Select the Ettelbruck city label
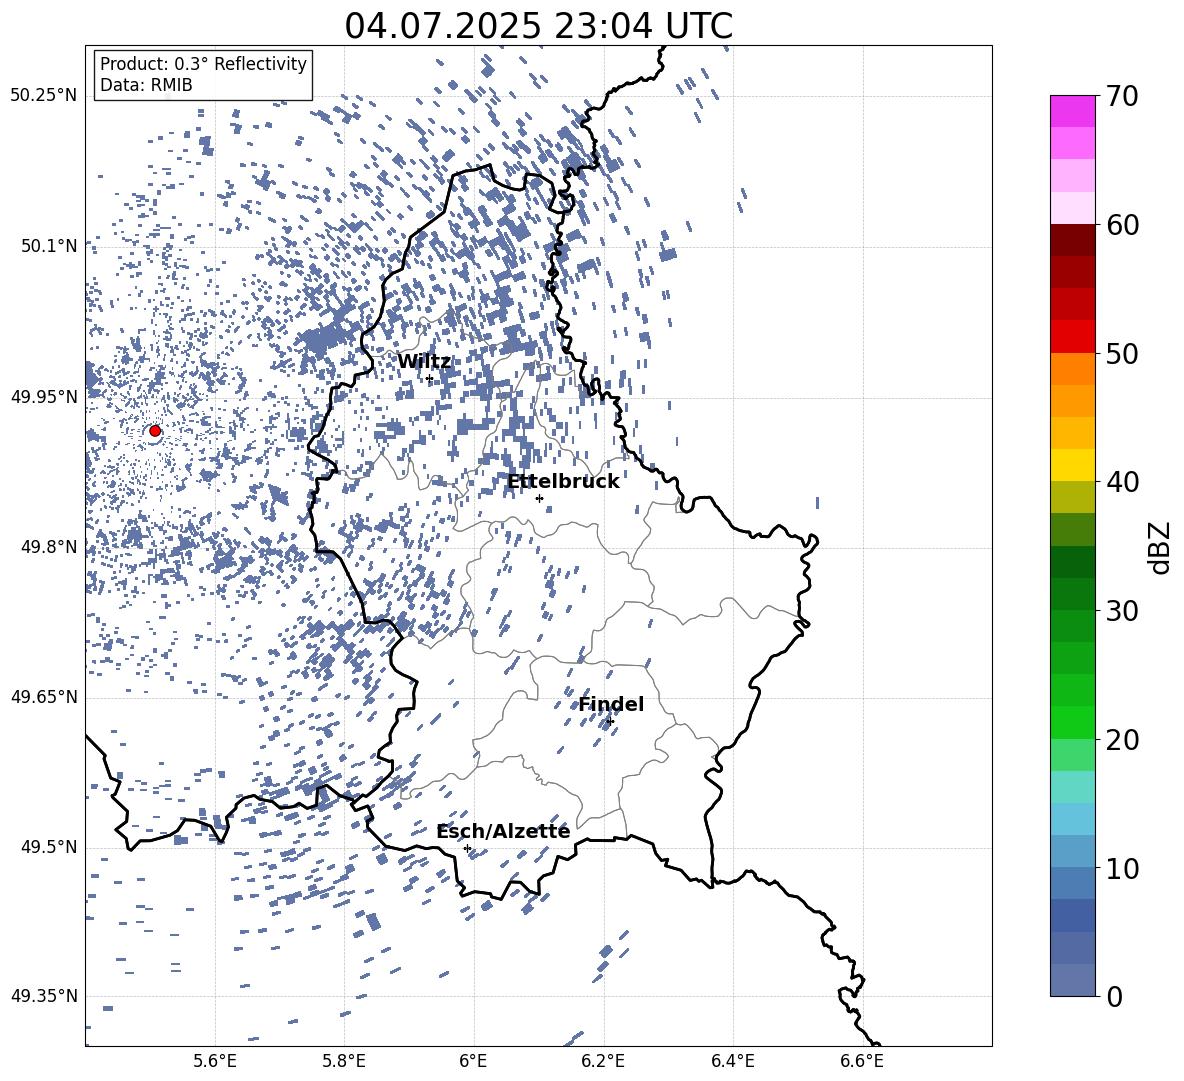This screenshot has width=1184, height=1081. coord(563,482)
